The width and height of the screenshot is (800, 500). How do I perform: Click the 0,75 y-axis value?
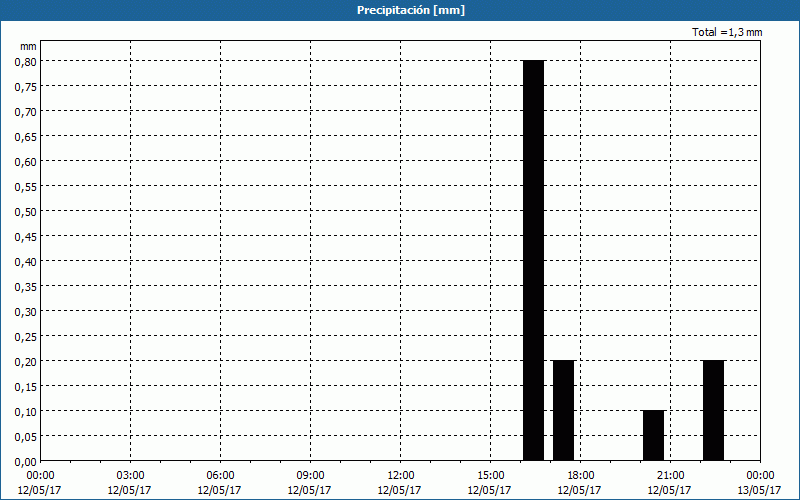point(26,87)
